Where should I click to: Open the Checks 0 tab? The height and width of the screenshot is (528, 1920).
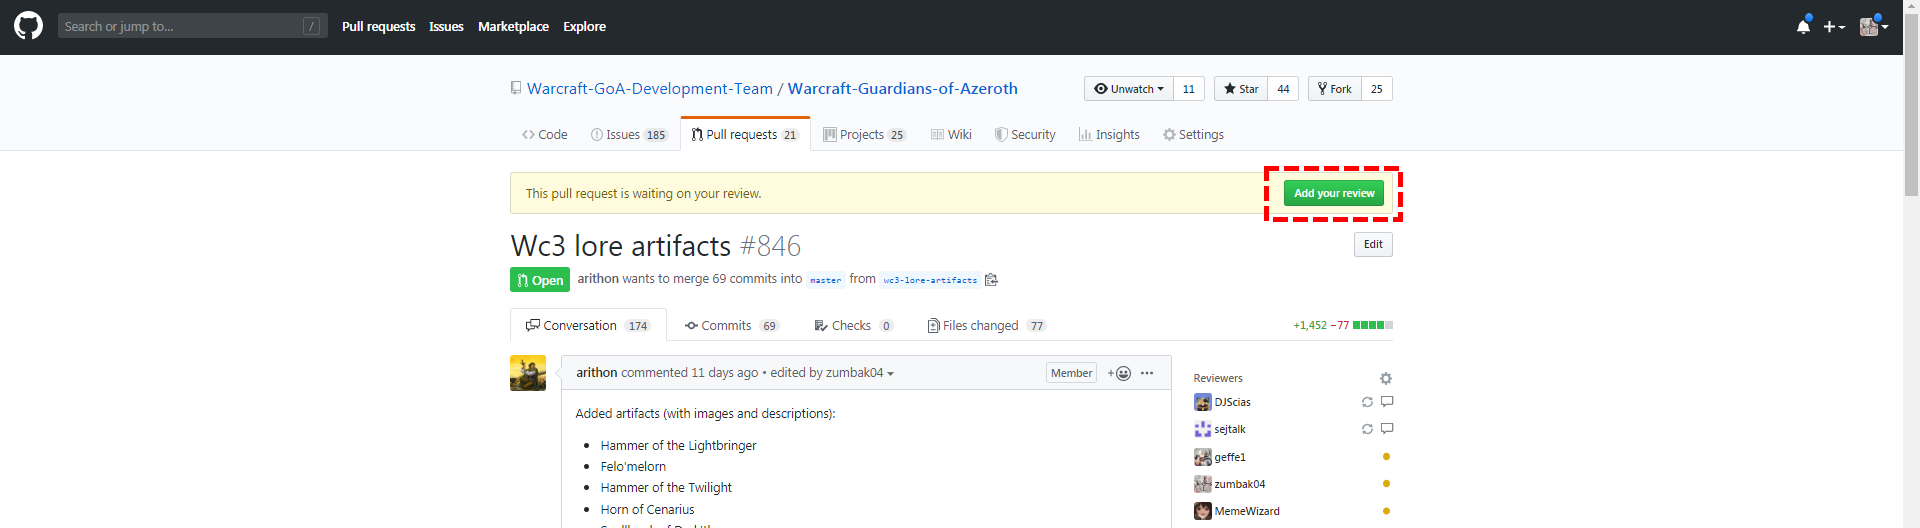point(854,326)
